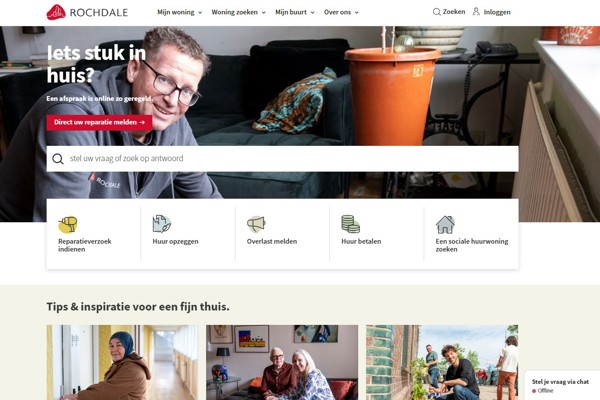
Task: Click the megaphone icon for Overlast melden
Action: 256,224
